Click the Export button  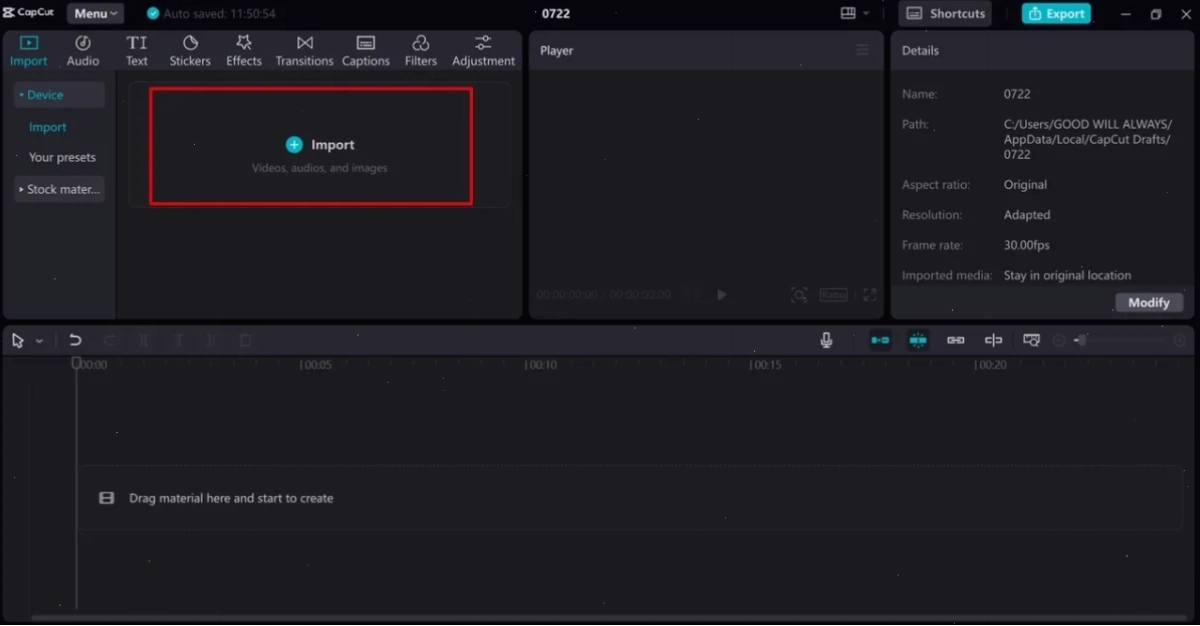[1056, 13]
